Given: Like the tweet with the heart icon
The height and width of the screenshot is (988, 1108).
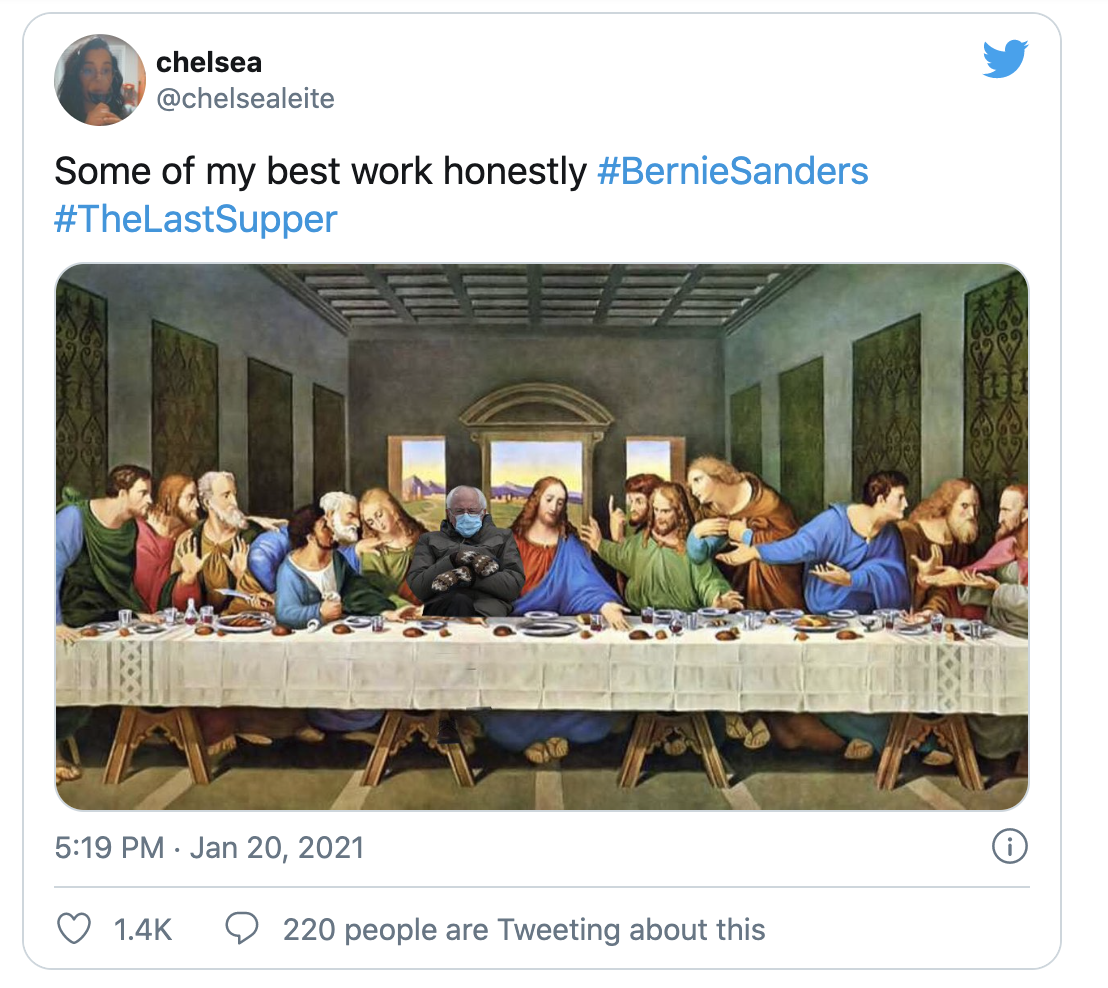Looking at the screenshot, I should click(72, 929).
